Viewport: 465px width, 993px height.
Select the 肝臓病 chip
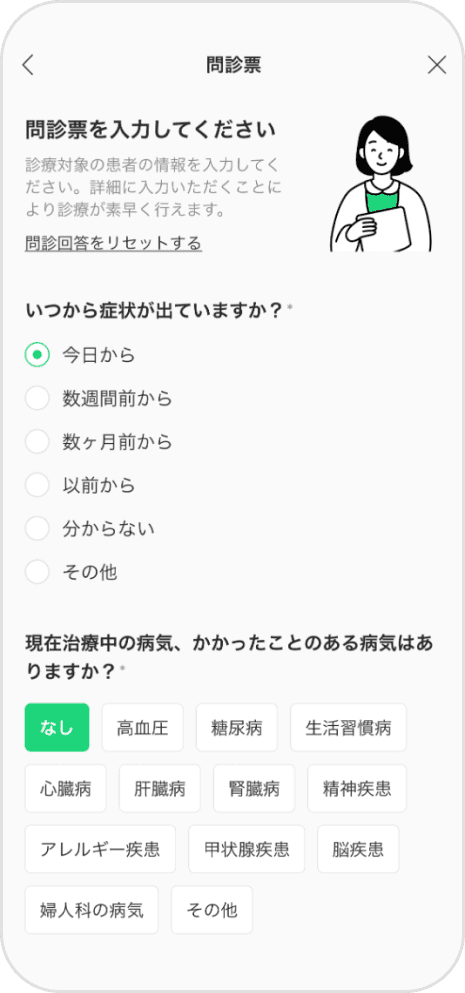pos(160,788)
